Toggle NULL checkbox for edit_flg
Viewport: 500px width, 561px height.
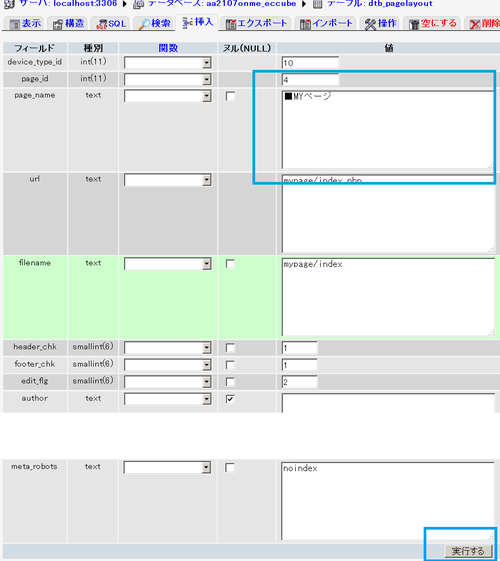coord(230,382)
